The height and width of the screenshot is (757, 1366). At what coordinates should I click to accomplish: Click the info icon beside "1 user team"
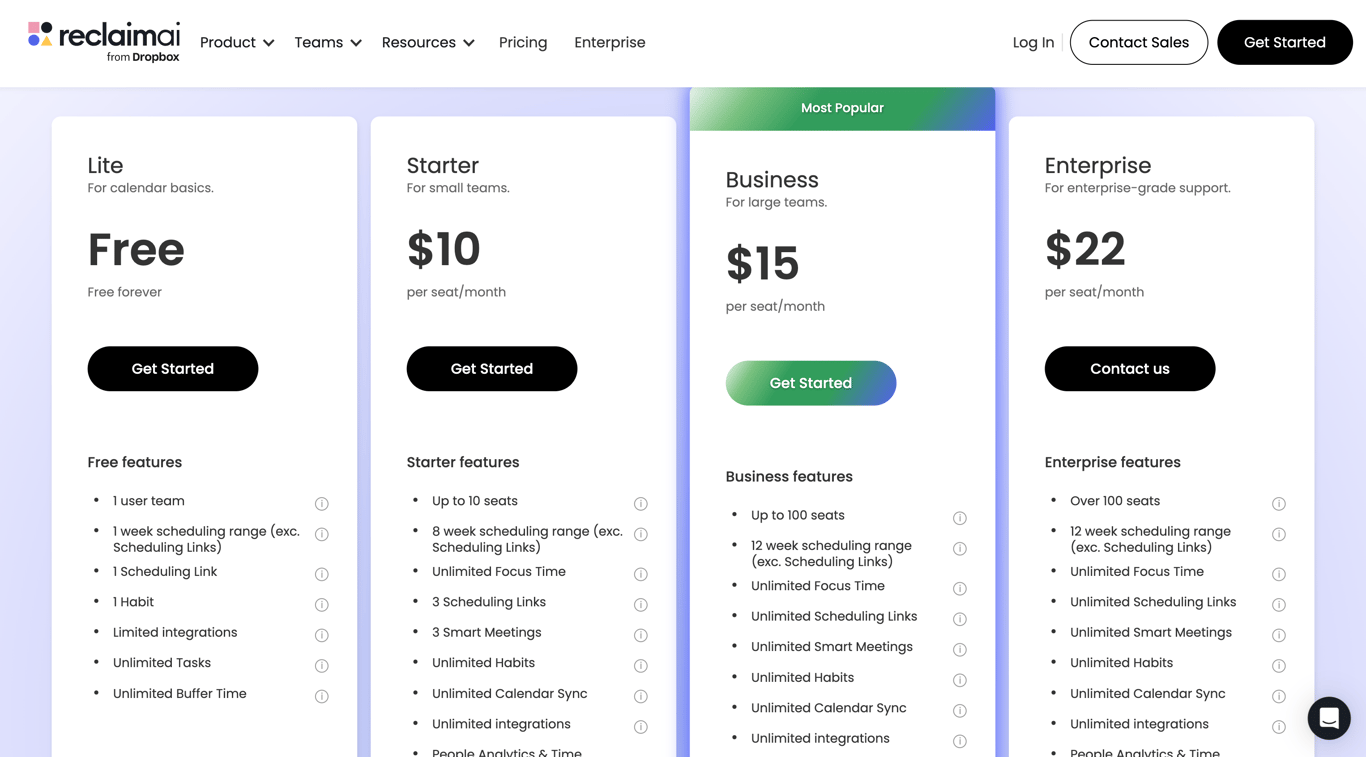pyautogui.click(x=322, y=504)
